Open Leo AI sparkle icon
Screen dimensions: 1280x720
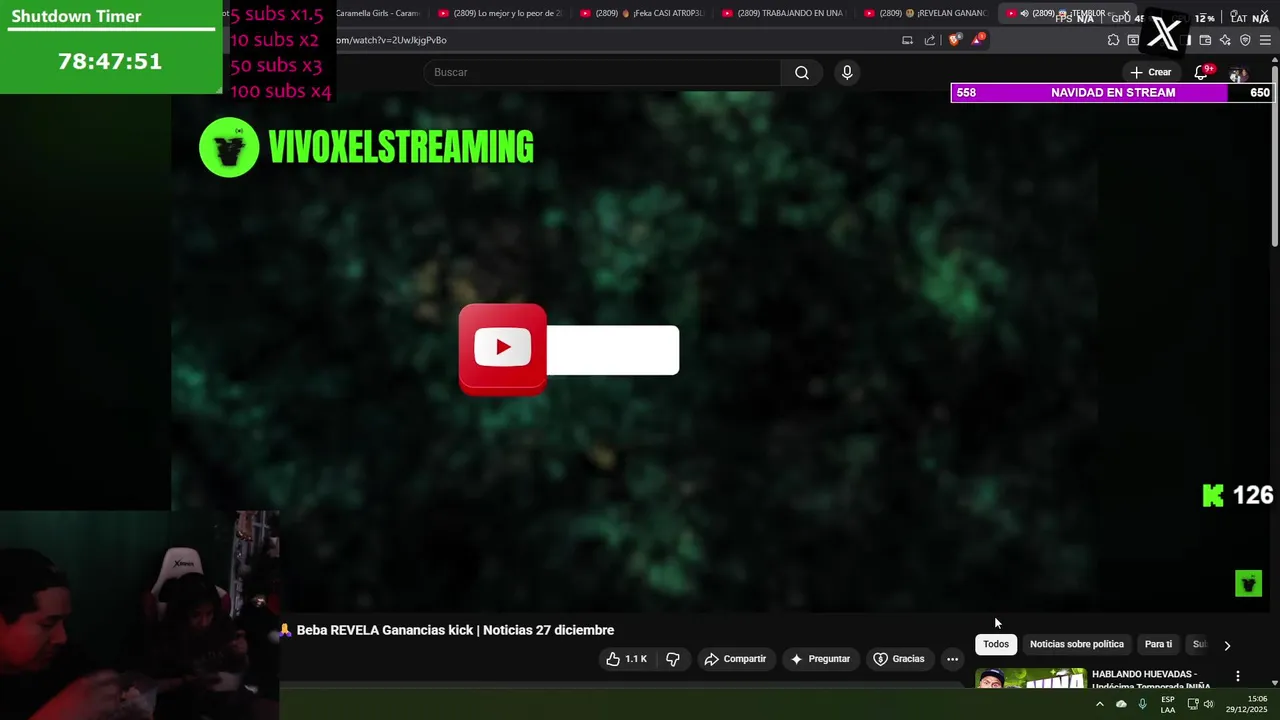coord(1225,40)
